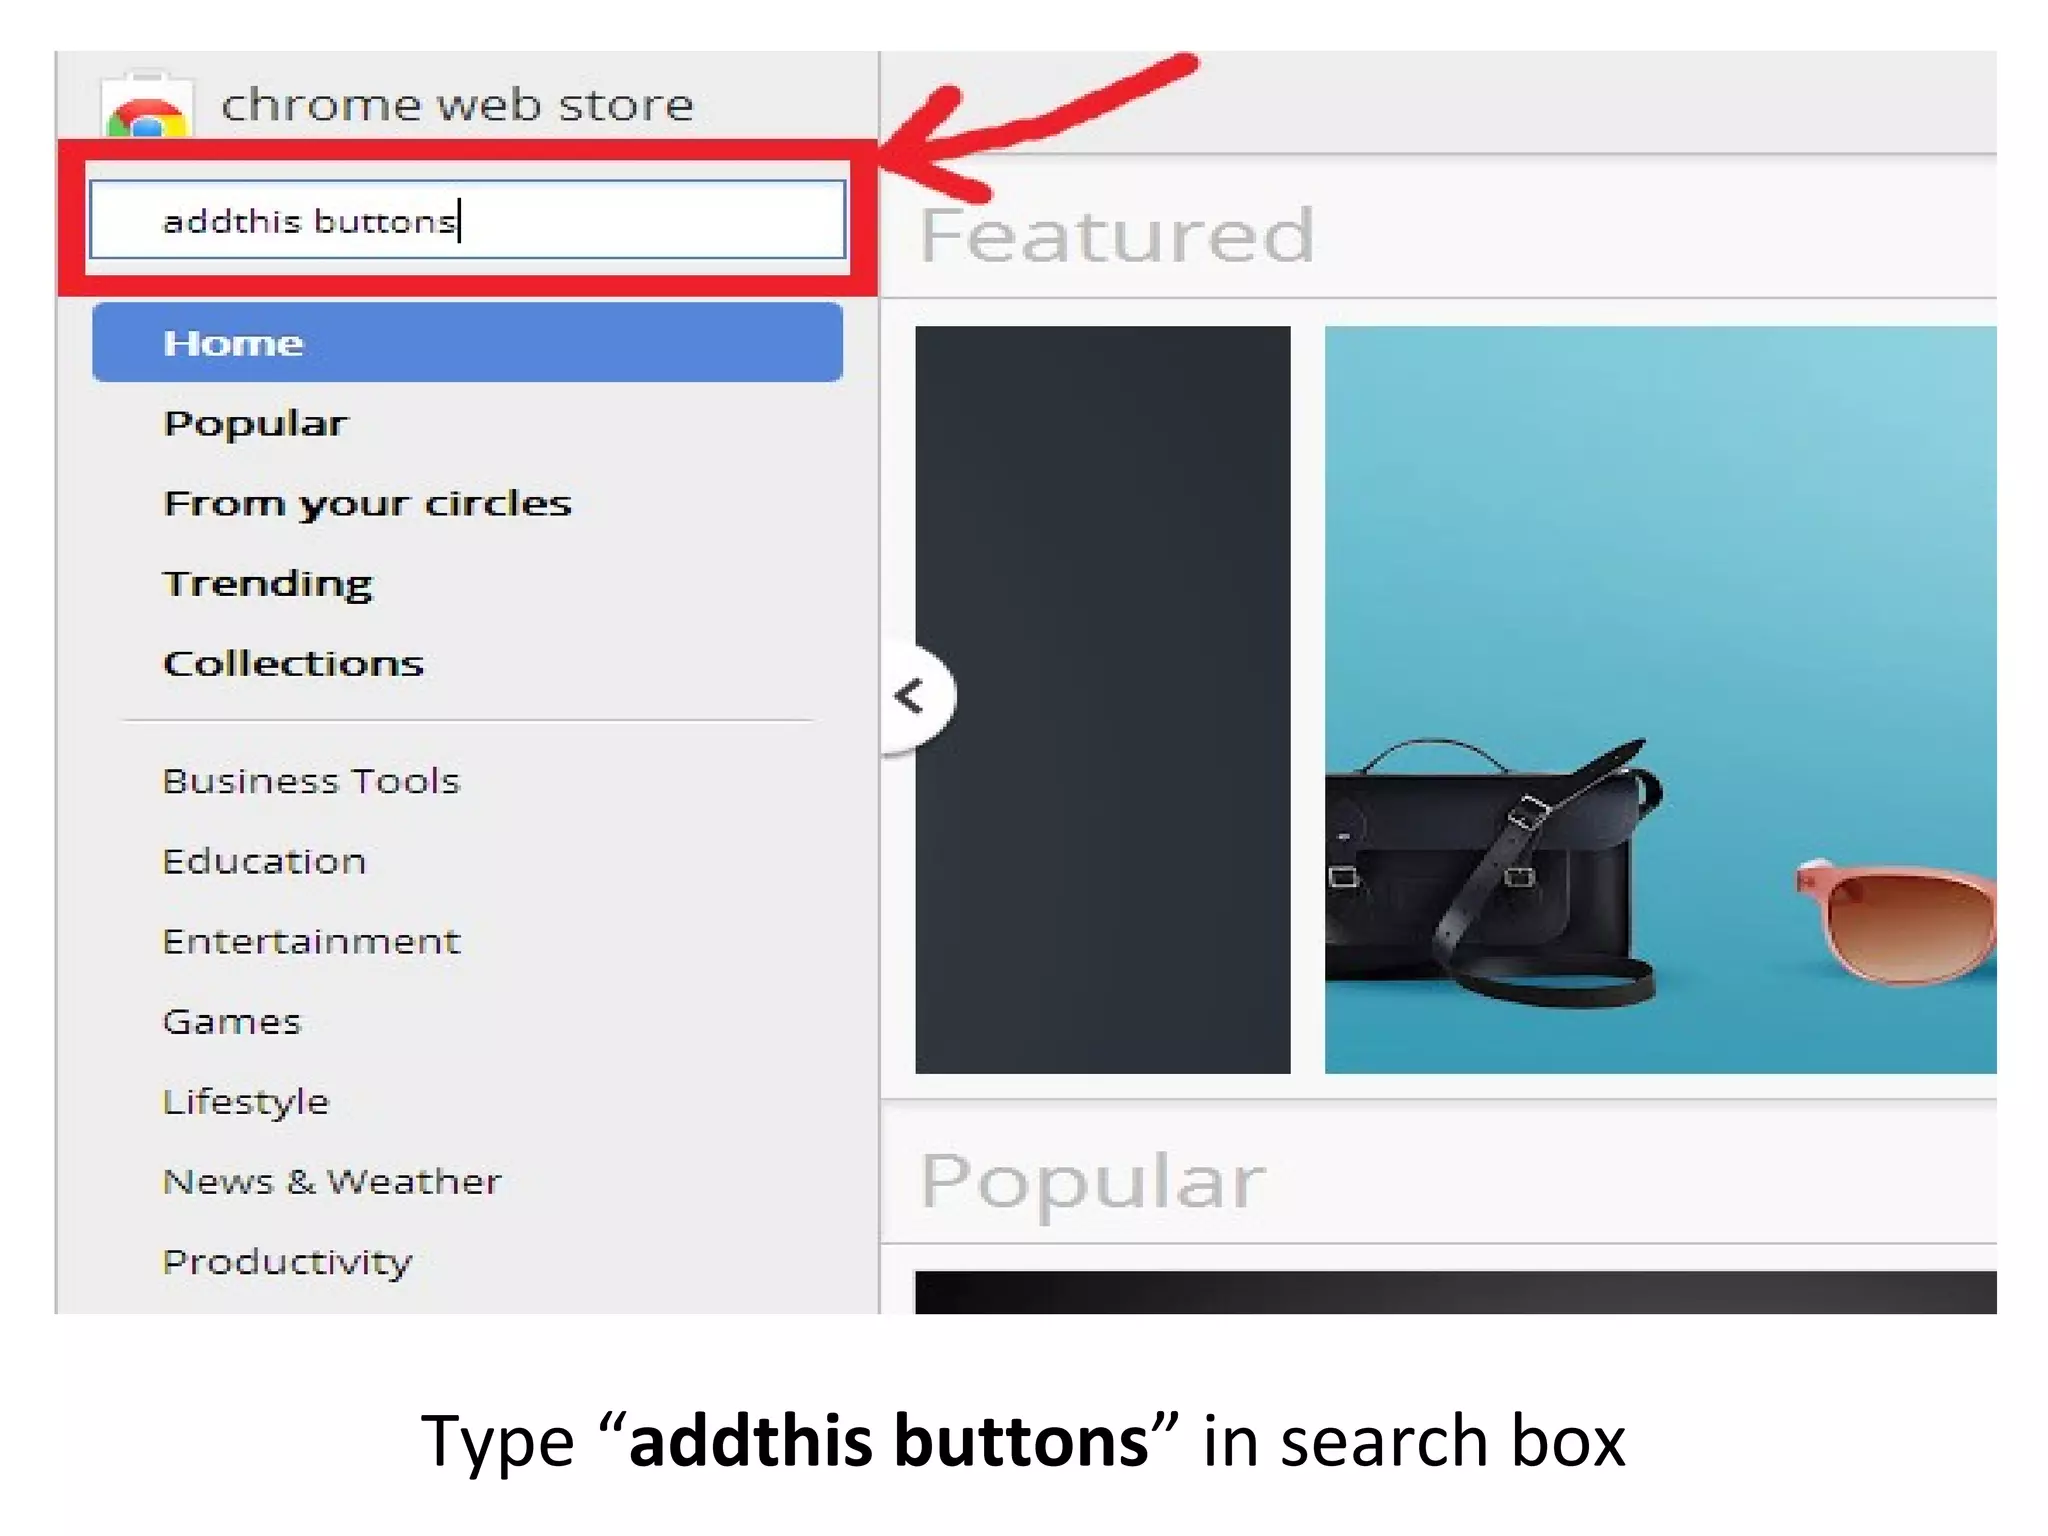Browse the Productivity category
Image resolution: width=2048 pixels, height=1536 pixels.
click(x=286, y=1262)
